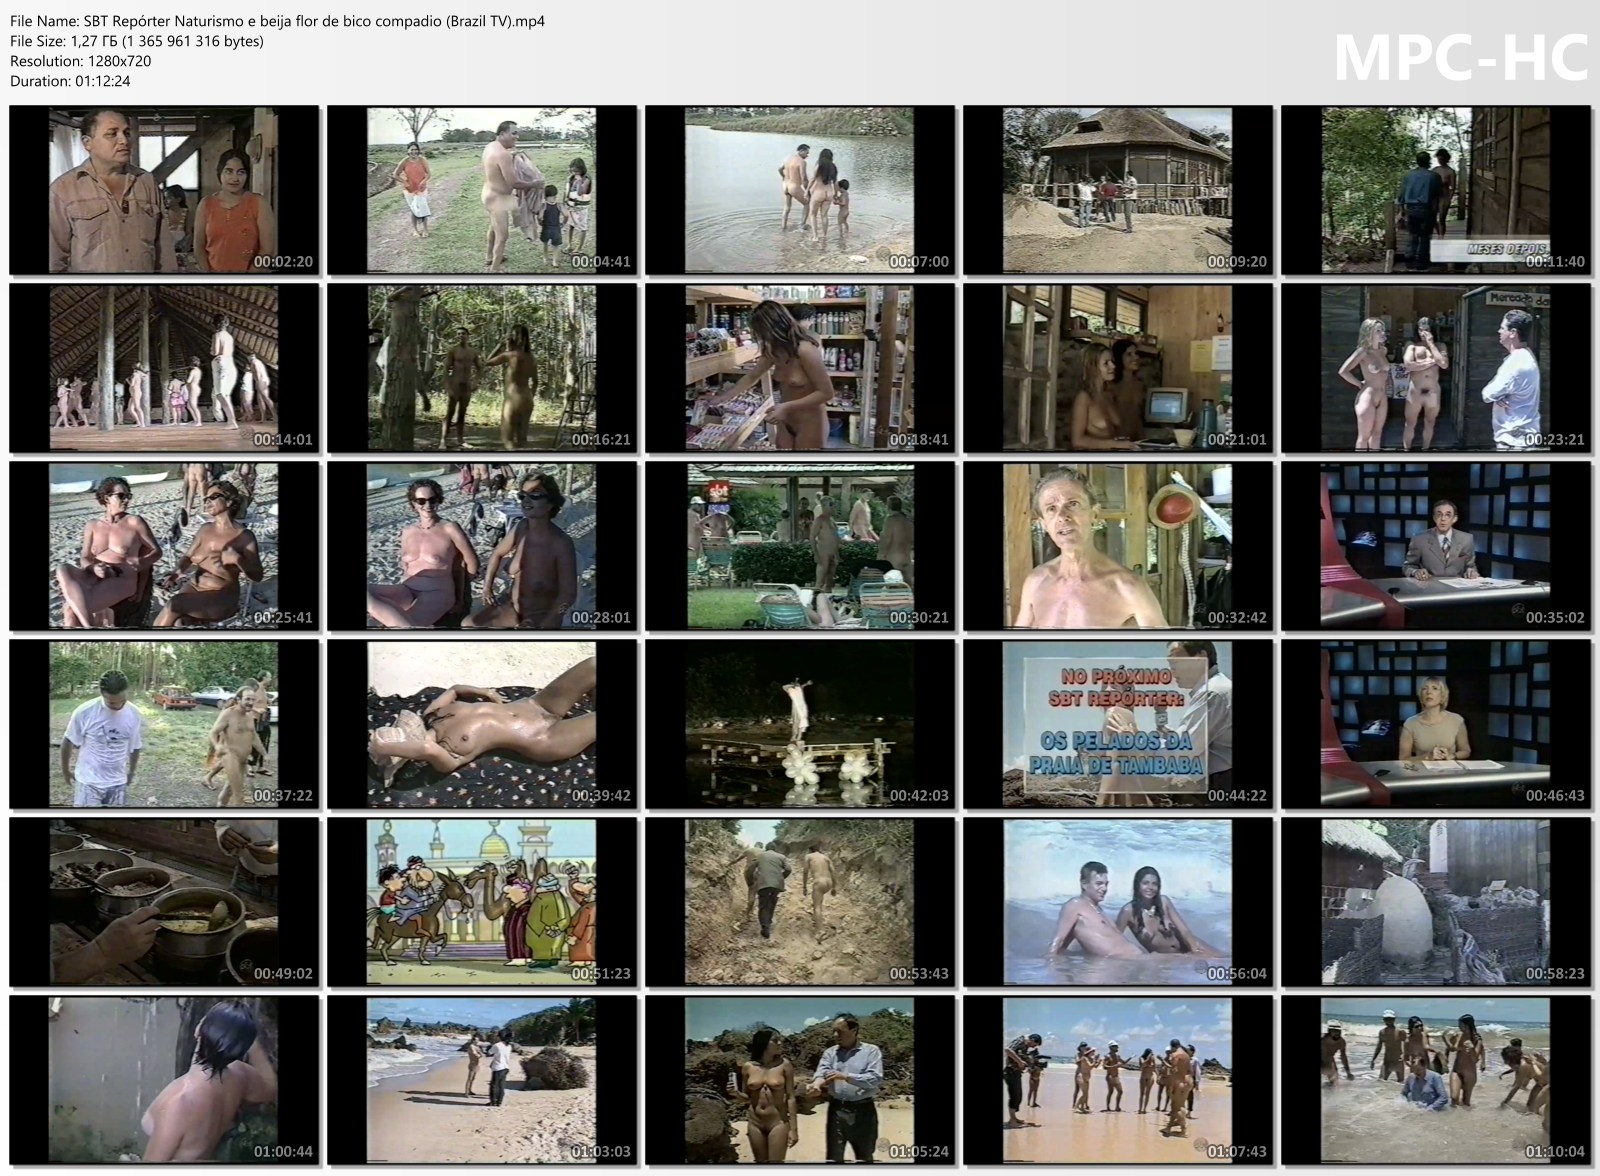Open the cartoon frame at 00:51:23
Image resolution: width=1600 pixels, height=1176 pixels.
[x=482, y=902]
